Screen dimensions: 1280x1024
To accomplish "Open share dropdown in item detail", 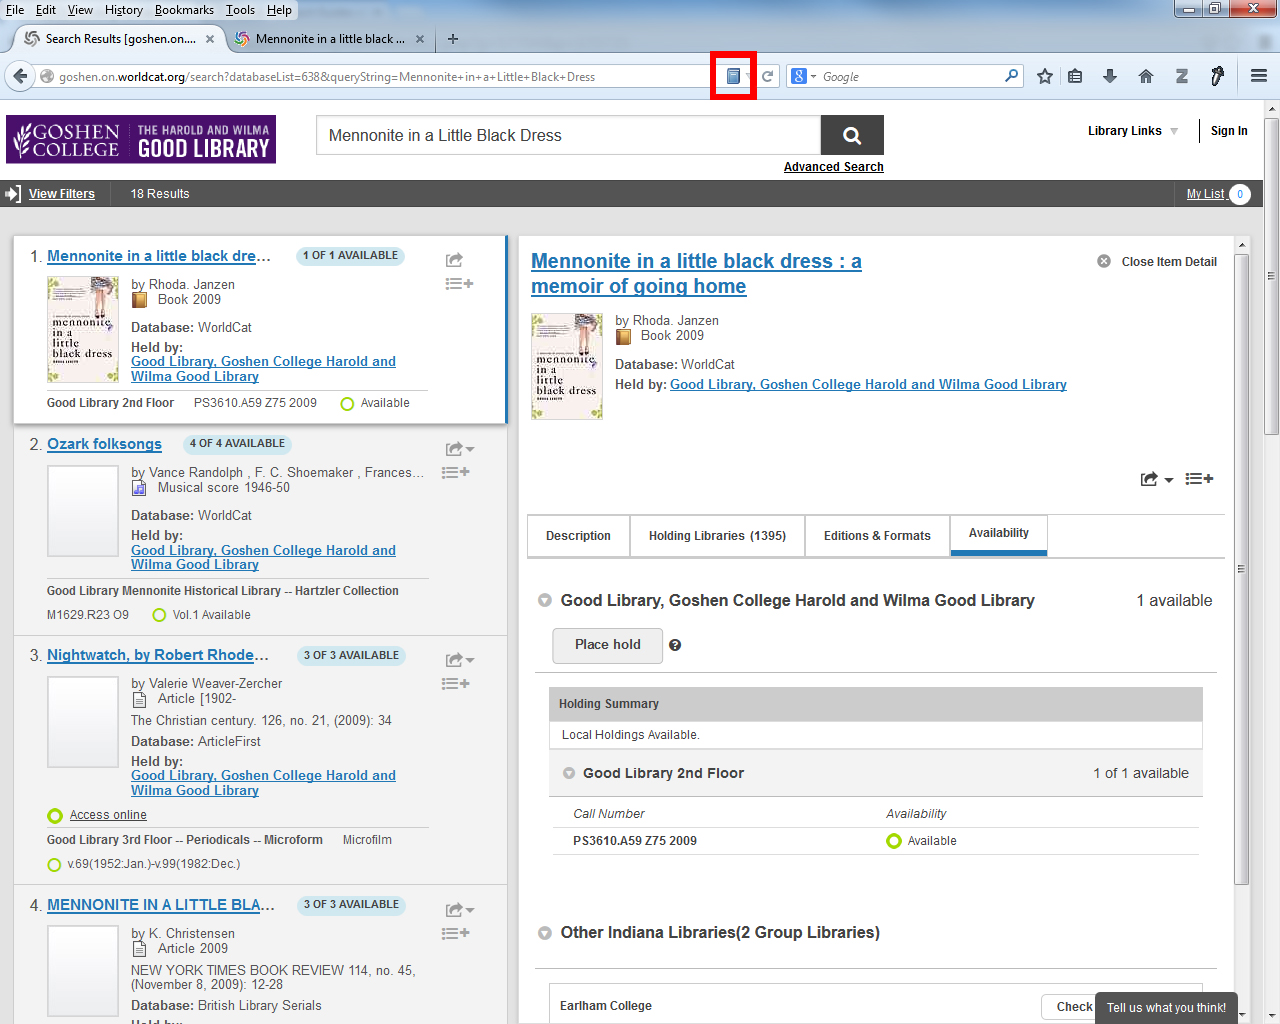I will 1157,479.
